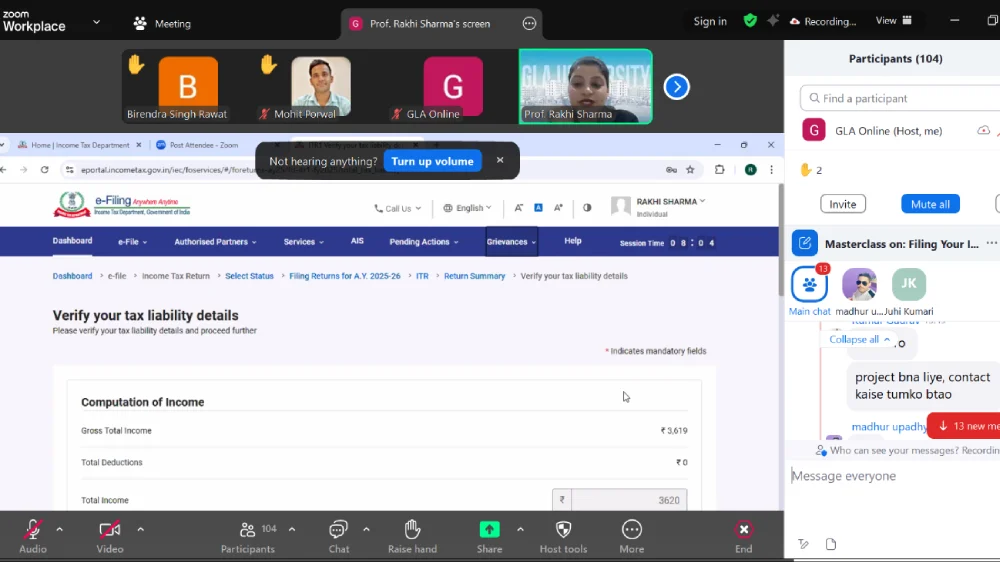Collapse all chat threads

pos(859,339)
